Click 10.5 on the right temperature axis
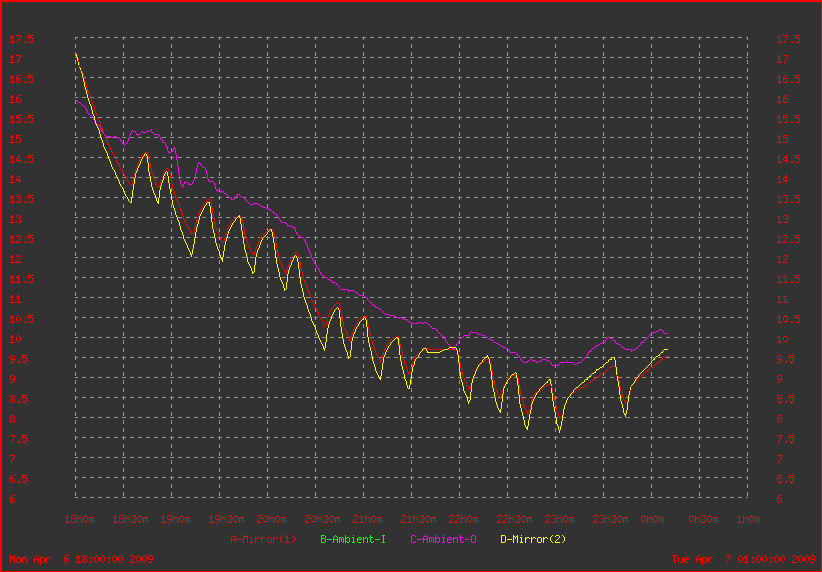Screen dimensions: 822x572 [788, 319]
